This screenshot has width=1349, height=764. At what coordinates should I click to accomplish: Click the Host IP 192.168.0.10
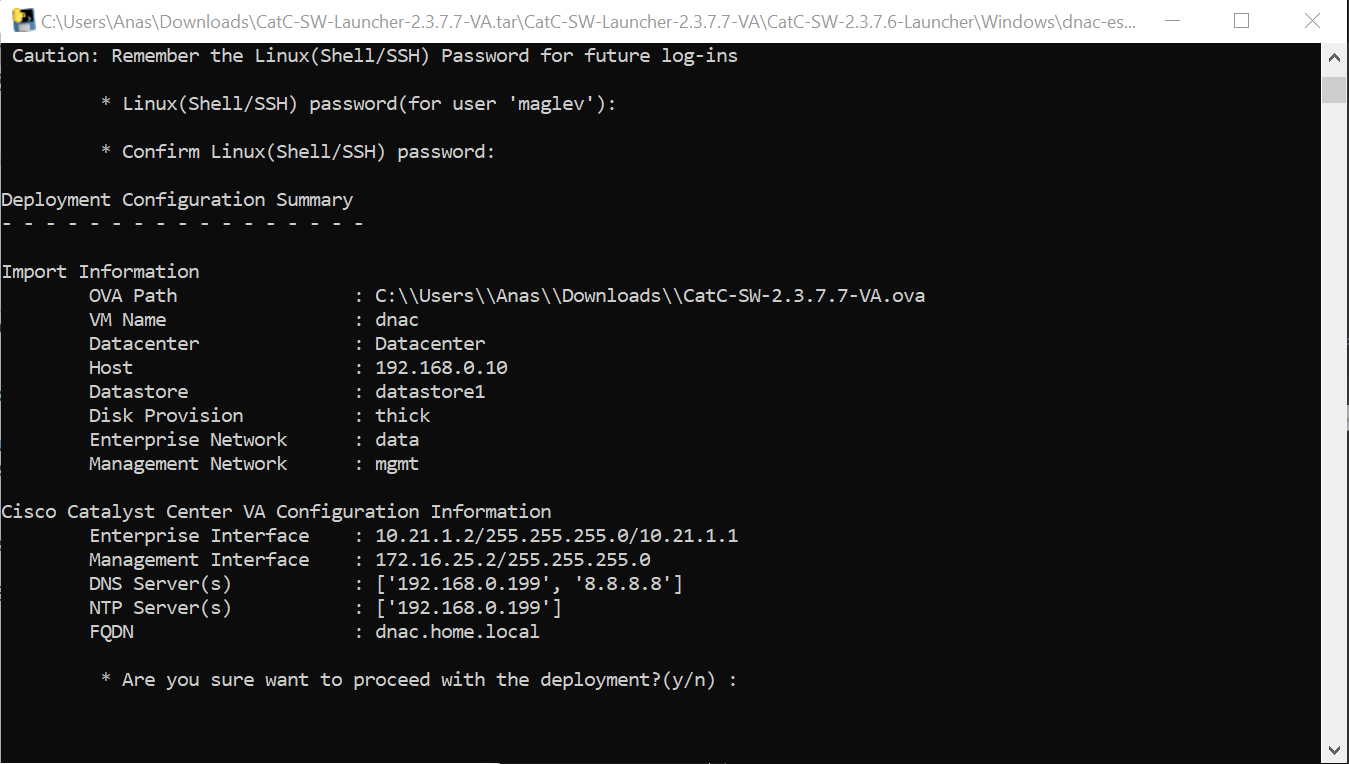point(441,368)
